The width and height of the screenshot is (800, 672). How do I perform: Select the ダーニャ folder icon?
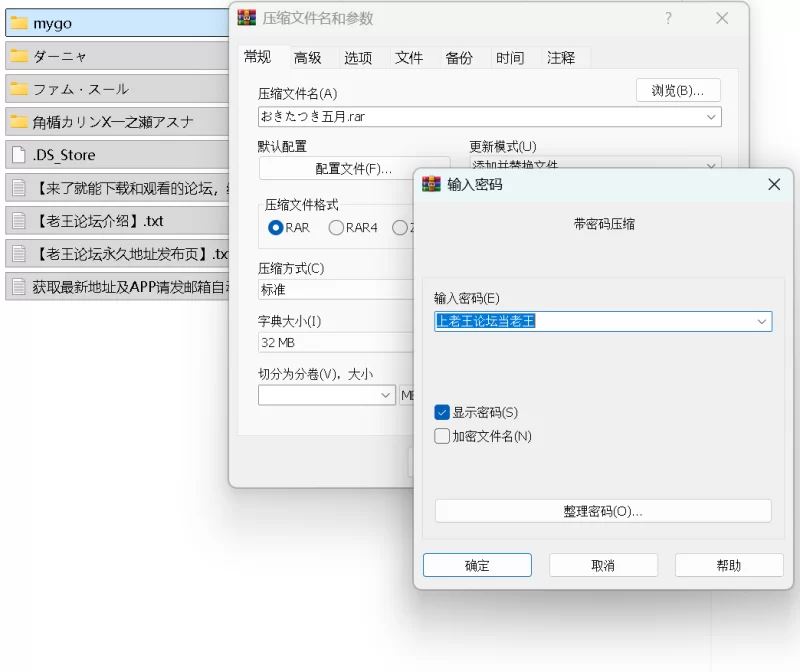(x=19, y=56)
